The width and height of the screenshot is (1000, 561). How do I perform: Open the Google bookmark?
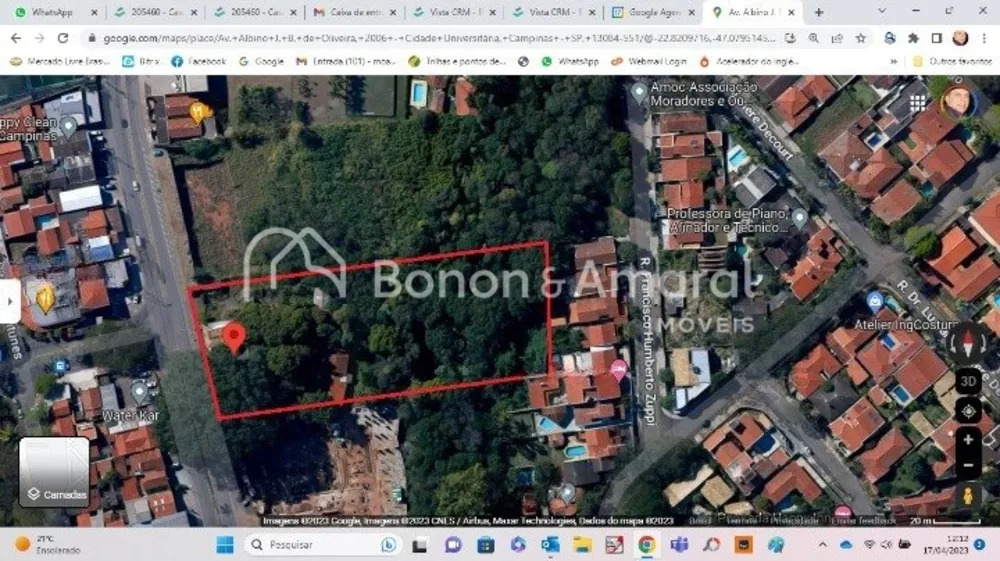pos(261,61)
